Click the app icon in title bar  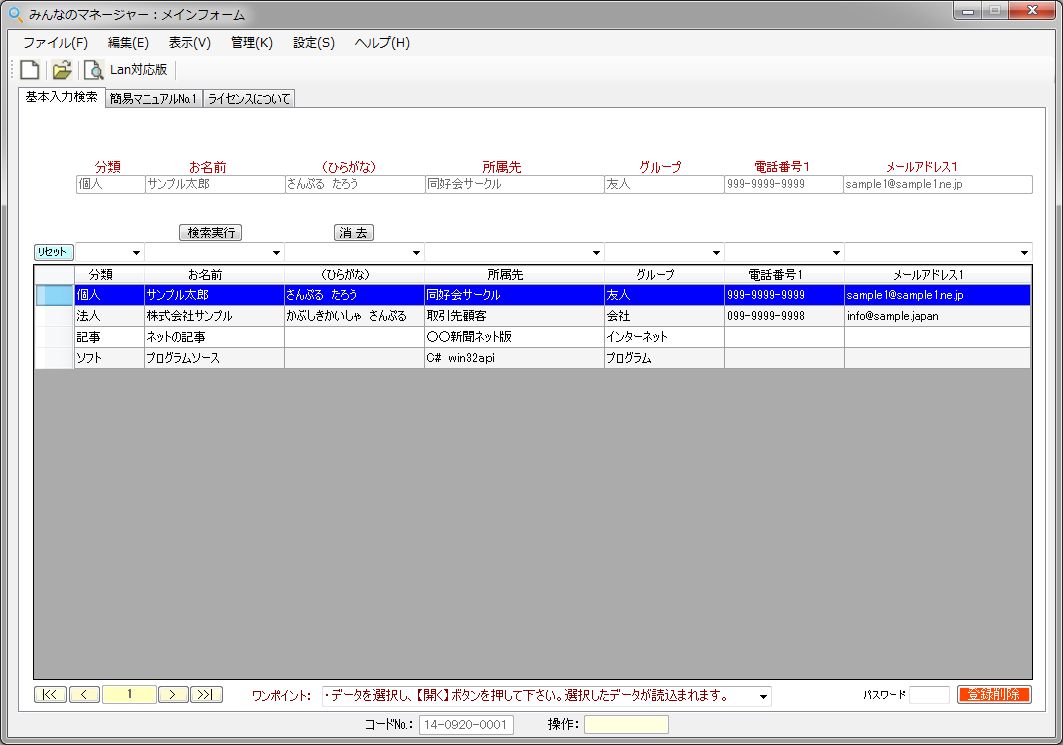pyautogui.click(x=15, y=14)
